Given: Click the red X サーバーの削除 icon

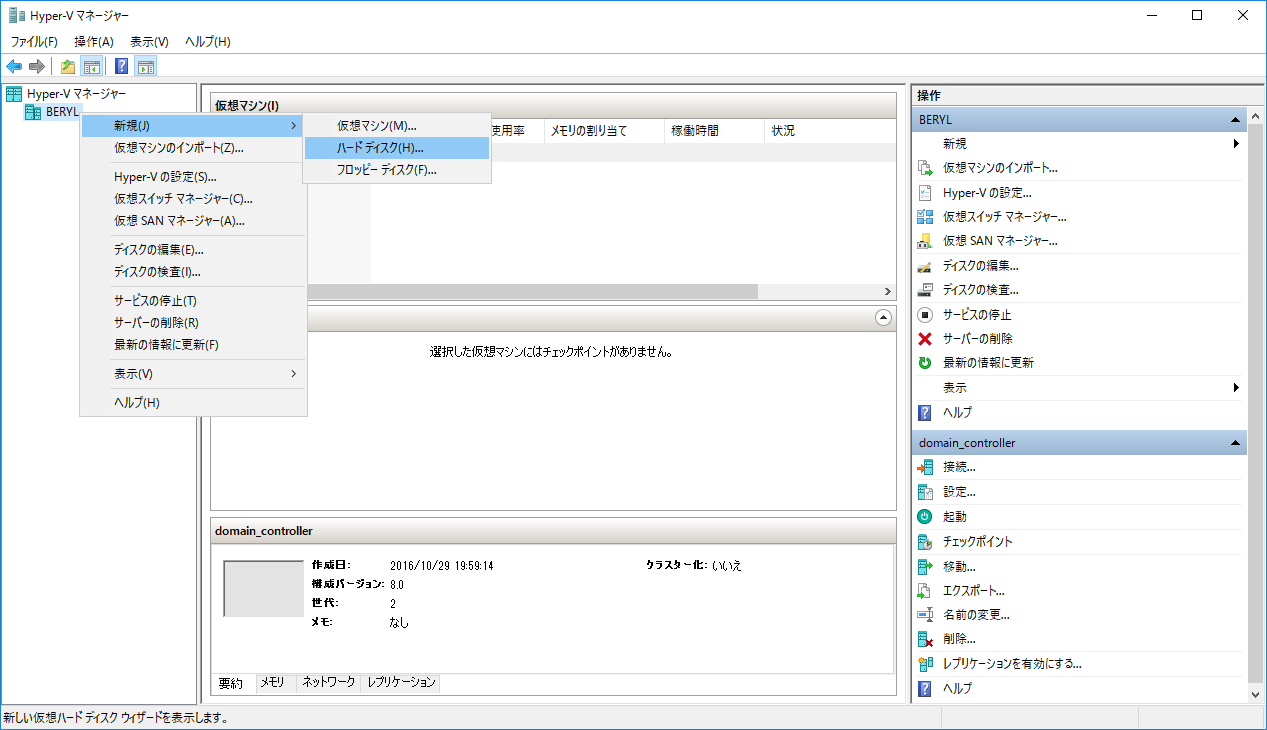Looking at the screenshot, I should [925, 339].
